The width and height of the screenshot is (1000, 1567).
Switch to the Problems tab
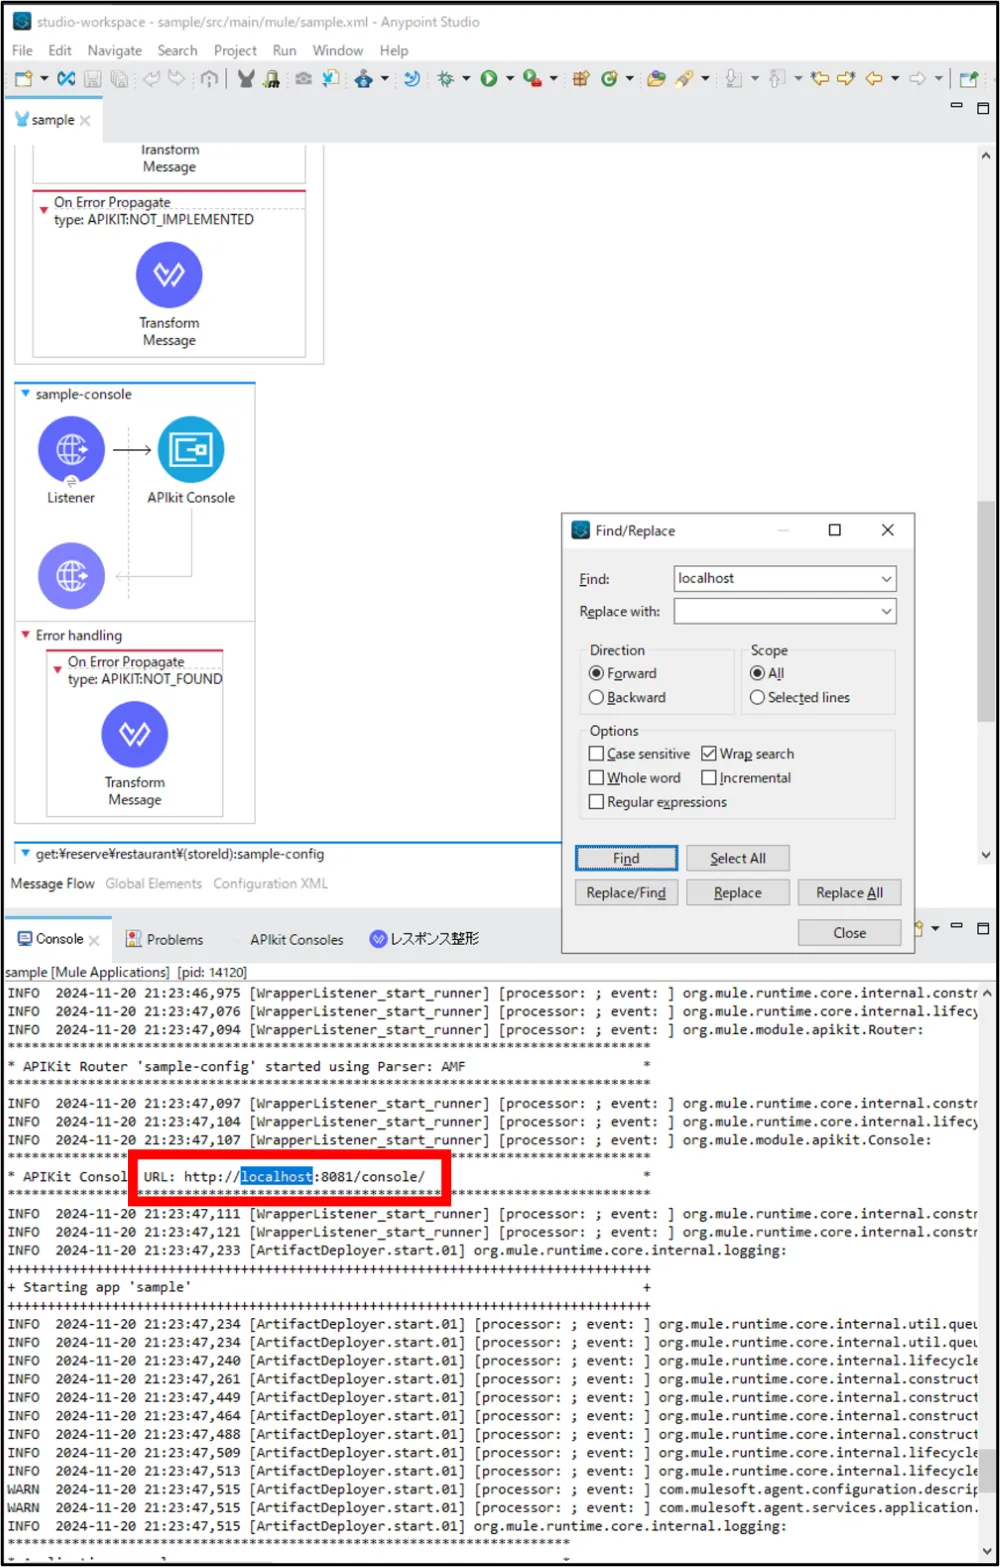pyautogui.click(x=164, y=940)
